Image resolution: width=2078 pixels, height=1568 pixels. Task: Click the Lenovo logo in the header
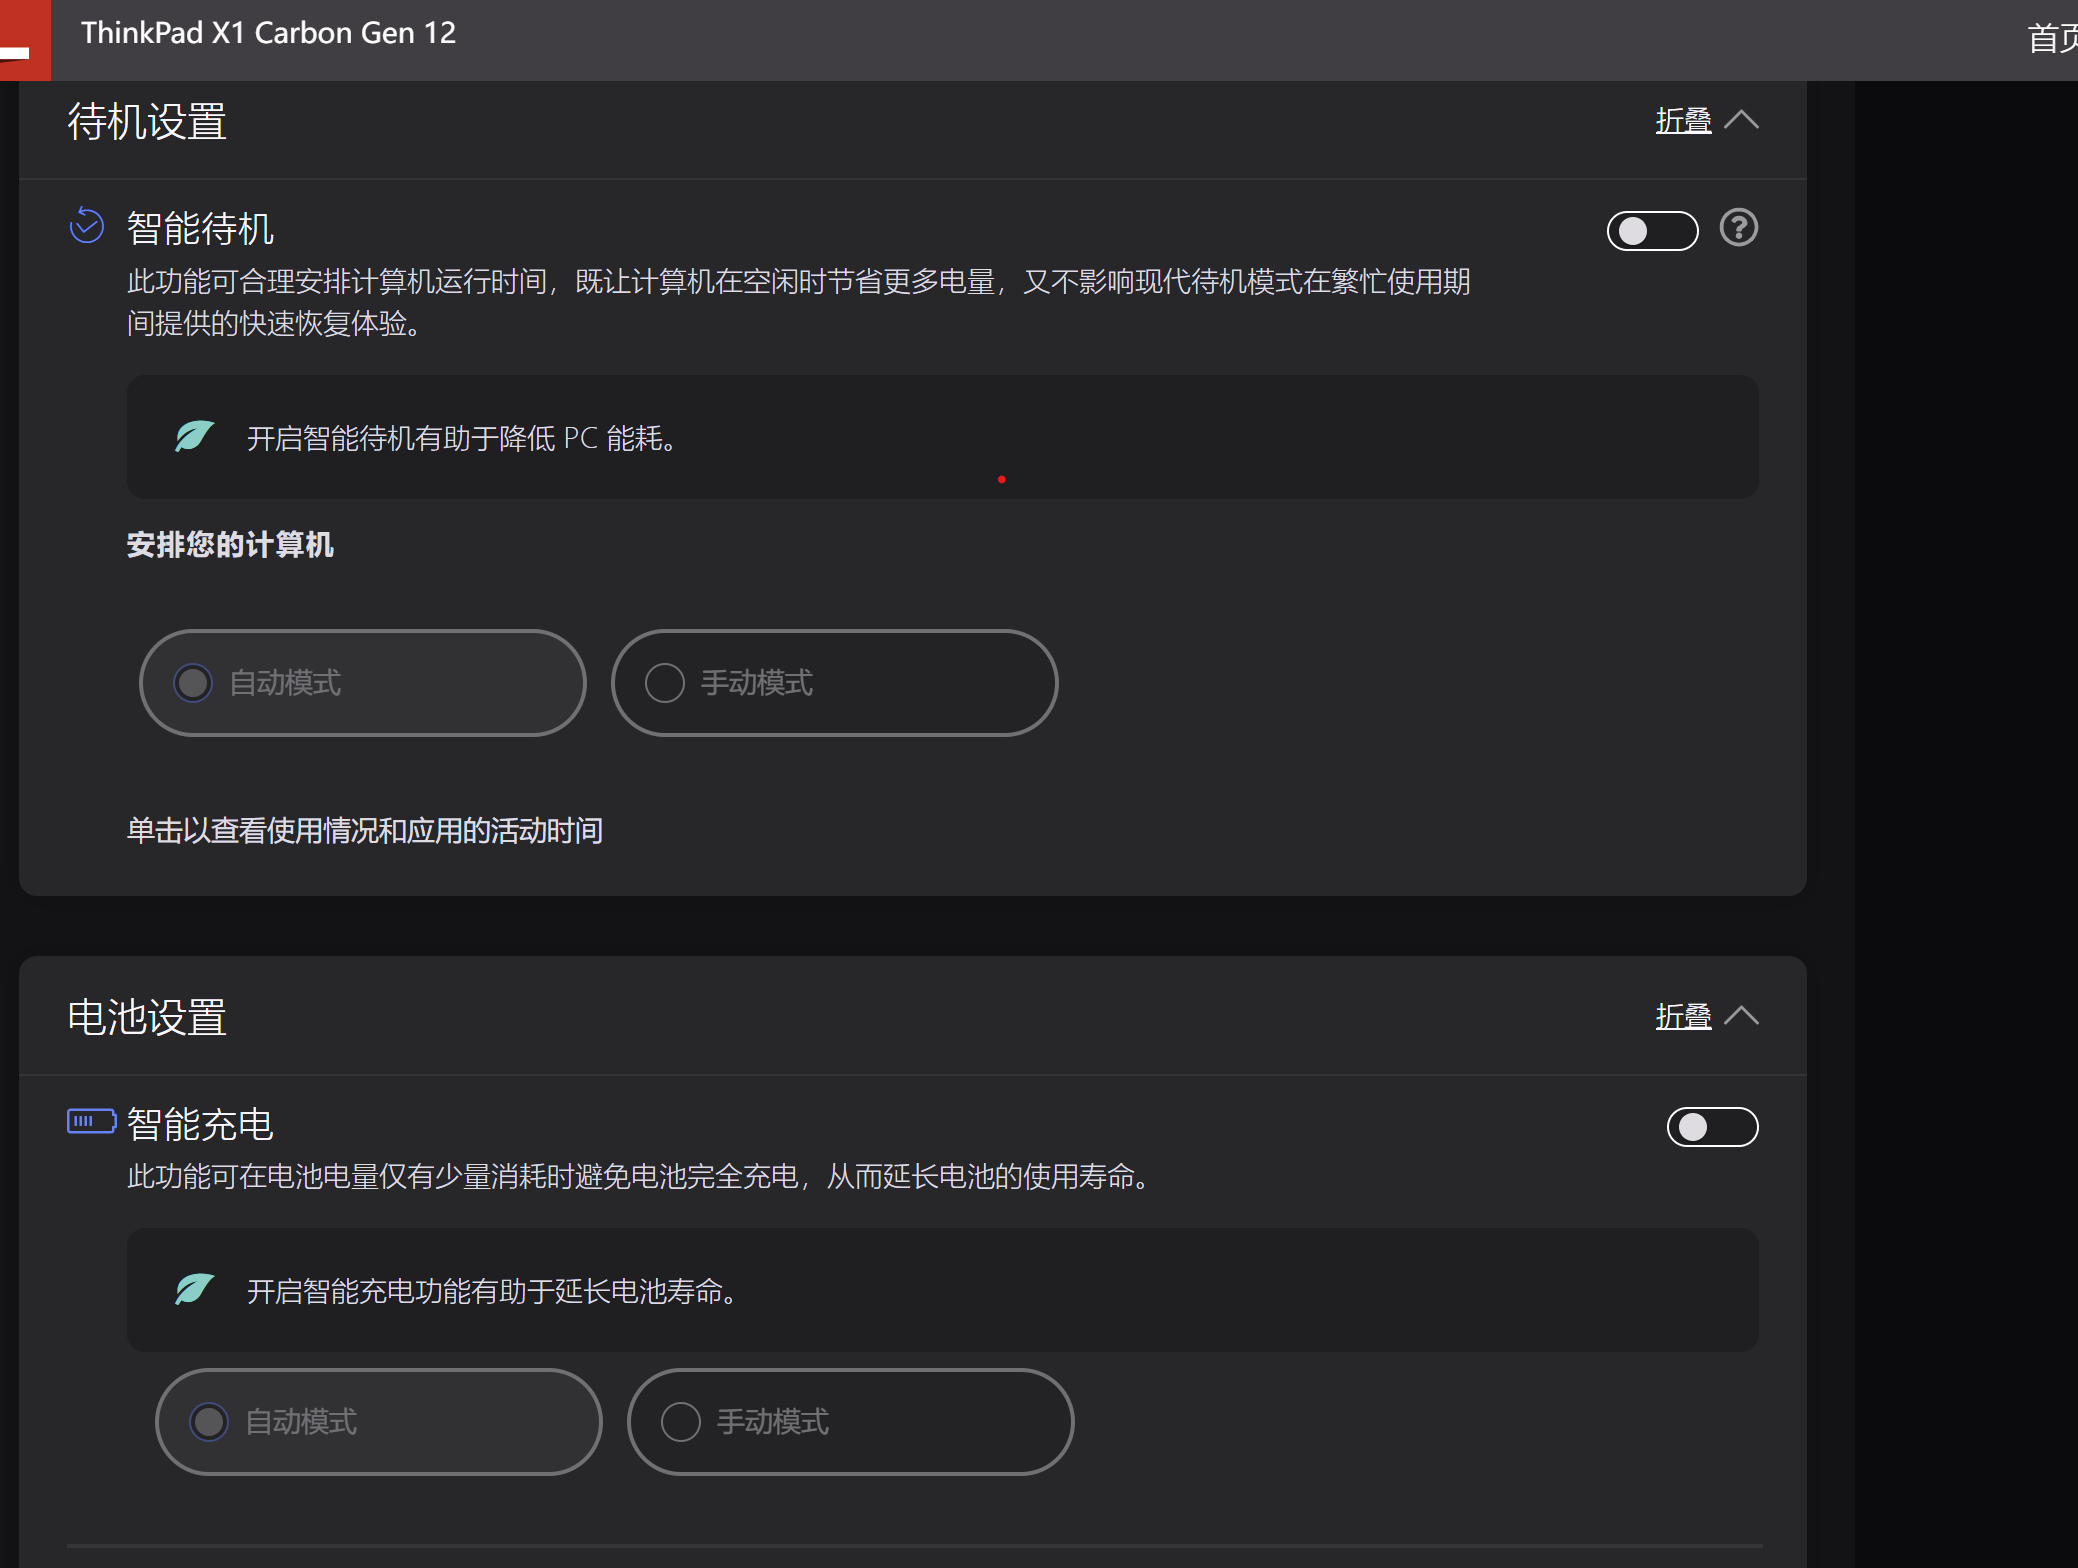pos(24,40)
